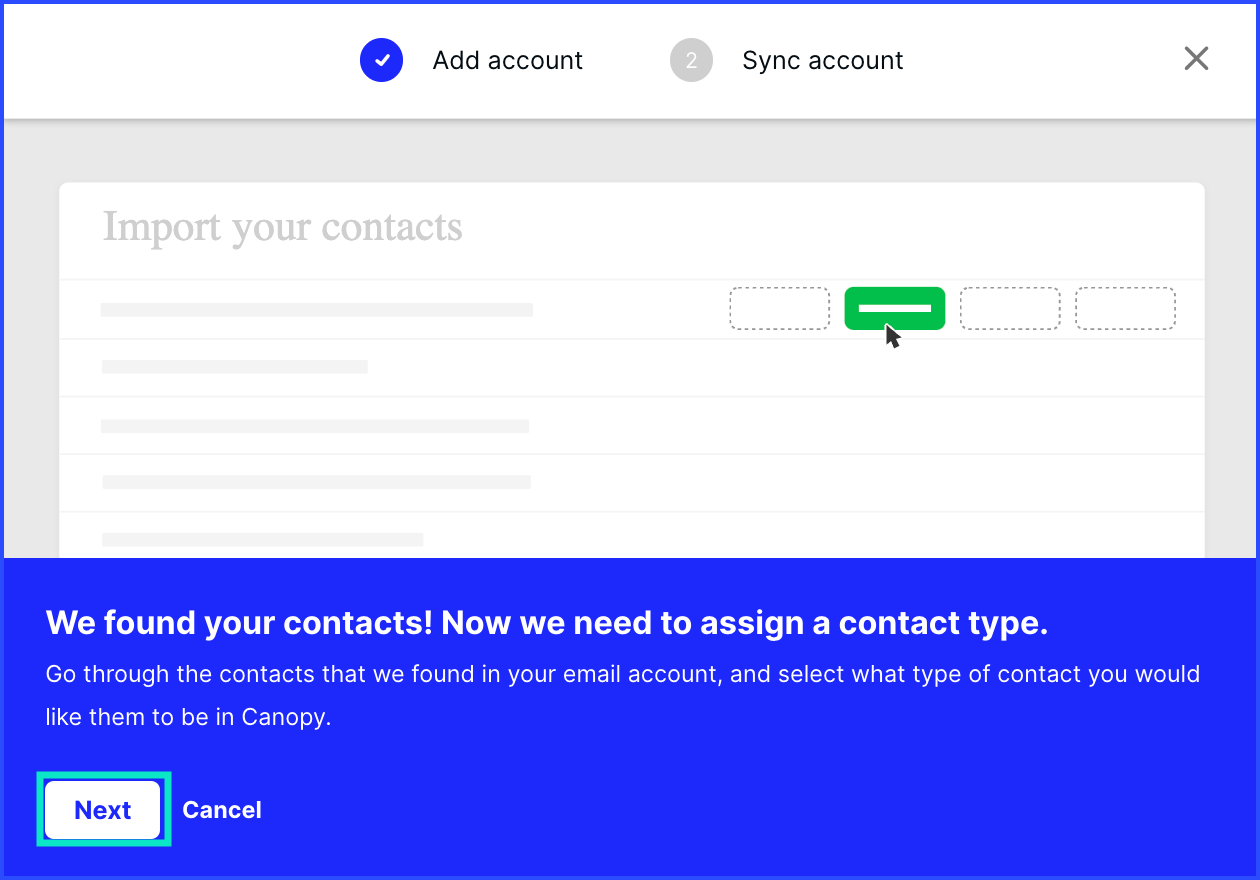Click the Next button
Screen dimensions: 1260x880
103,810
